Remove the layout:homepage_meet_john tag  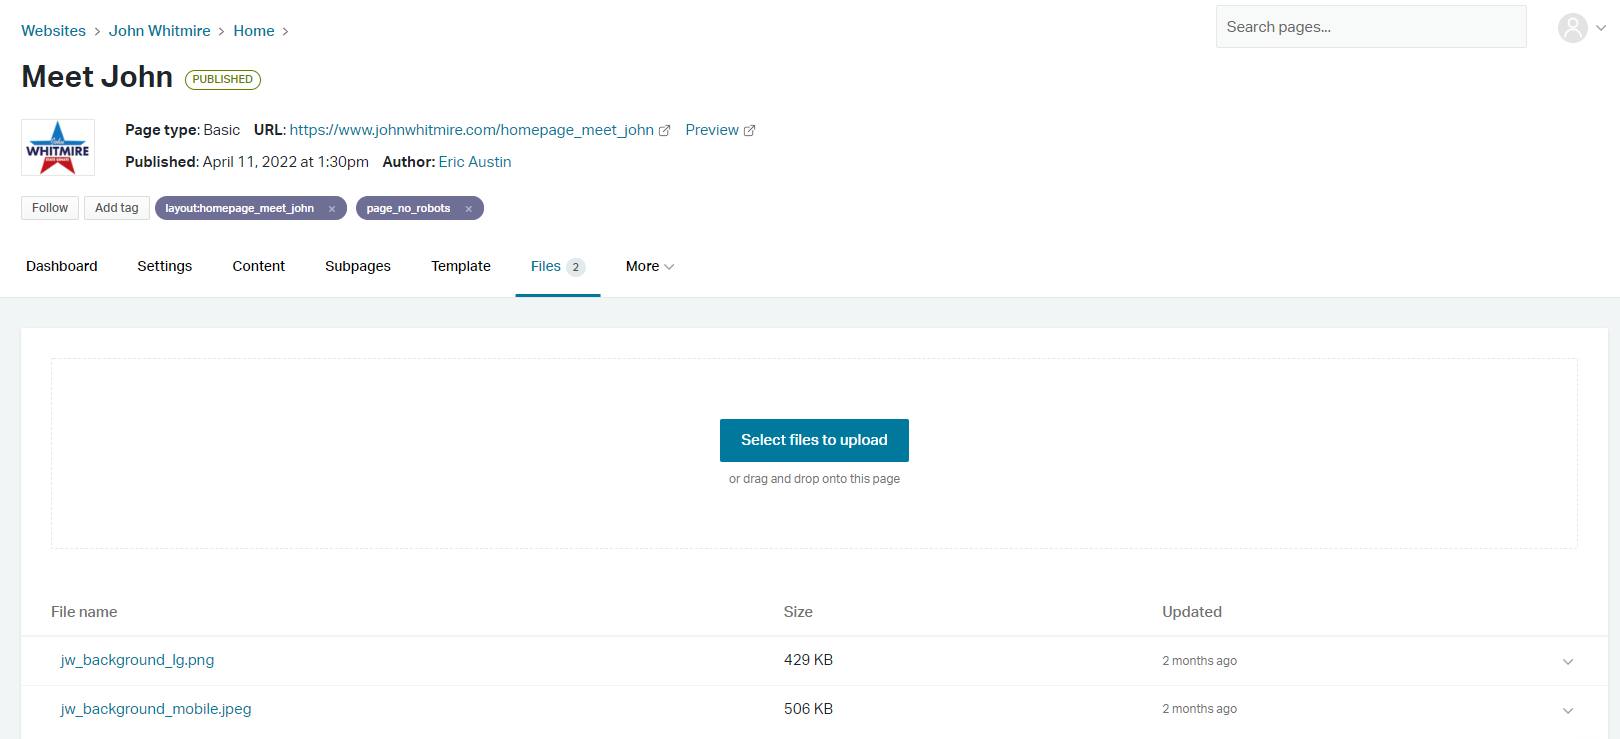click(x=332, y=209)
